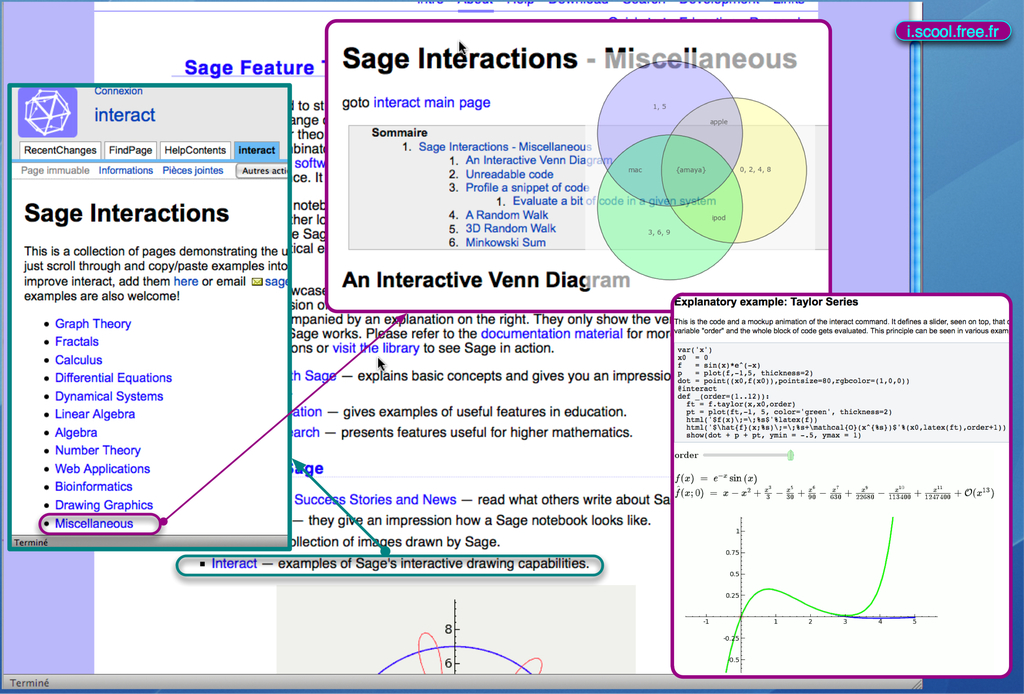1024x694 pixels.
Task: Click the '0, 2, 4, 8' Venn region label
Action: tap(755, 170)
